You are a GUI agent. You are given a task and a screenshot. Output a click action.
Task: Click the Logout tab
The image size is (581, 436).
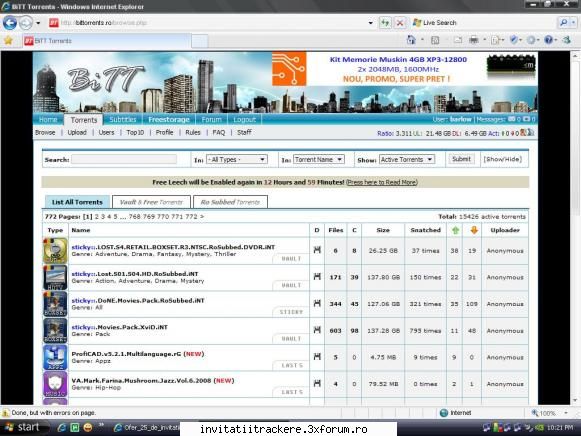[x=245, y=120]
